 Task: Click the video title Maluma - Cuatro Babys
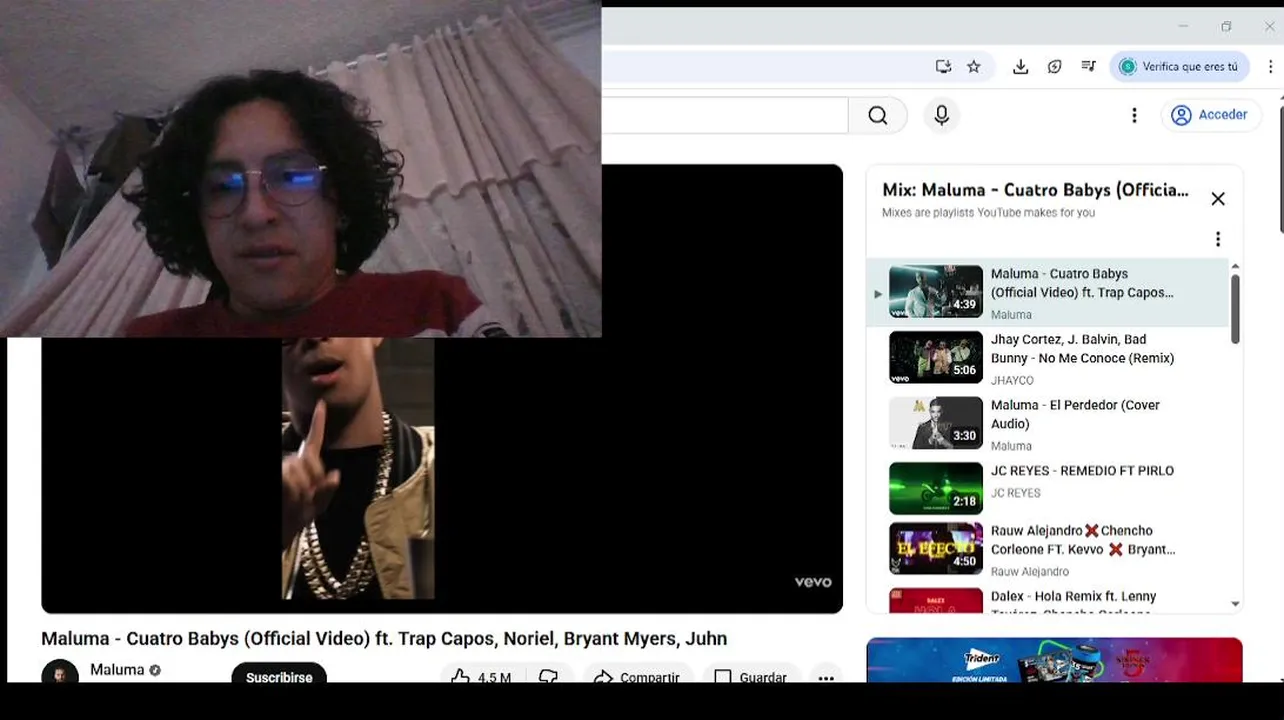384,638
